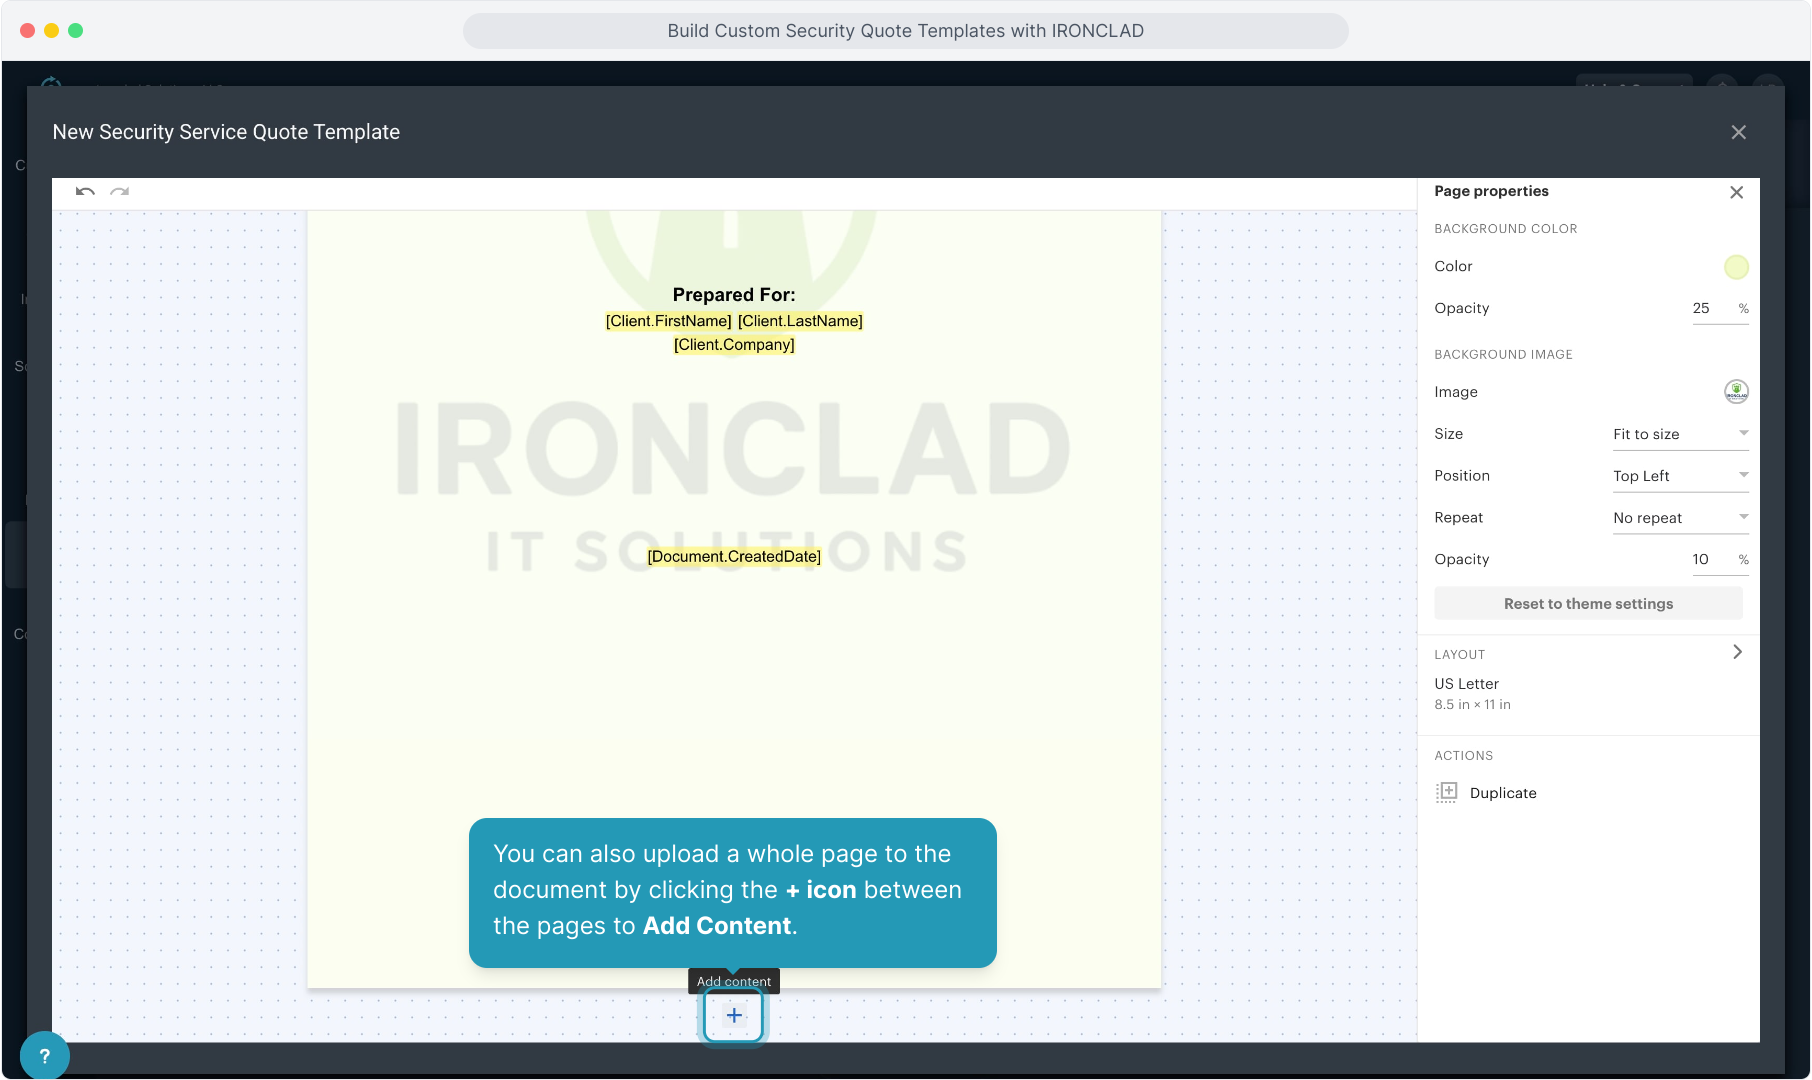1812x1080 pixels.
Task: Open the help question mark bubble
Action: [44, 1055]
